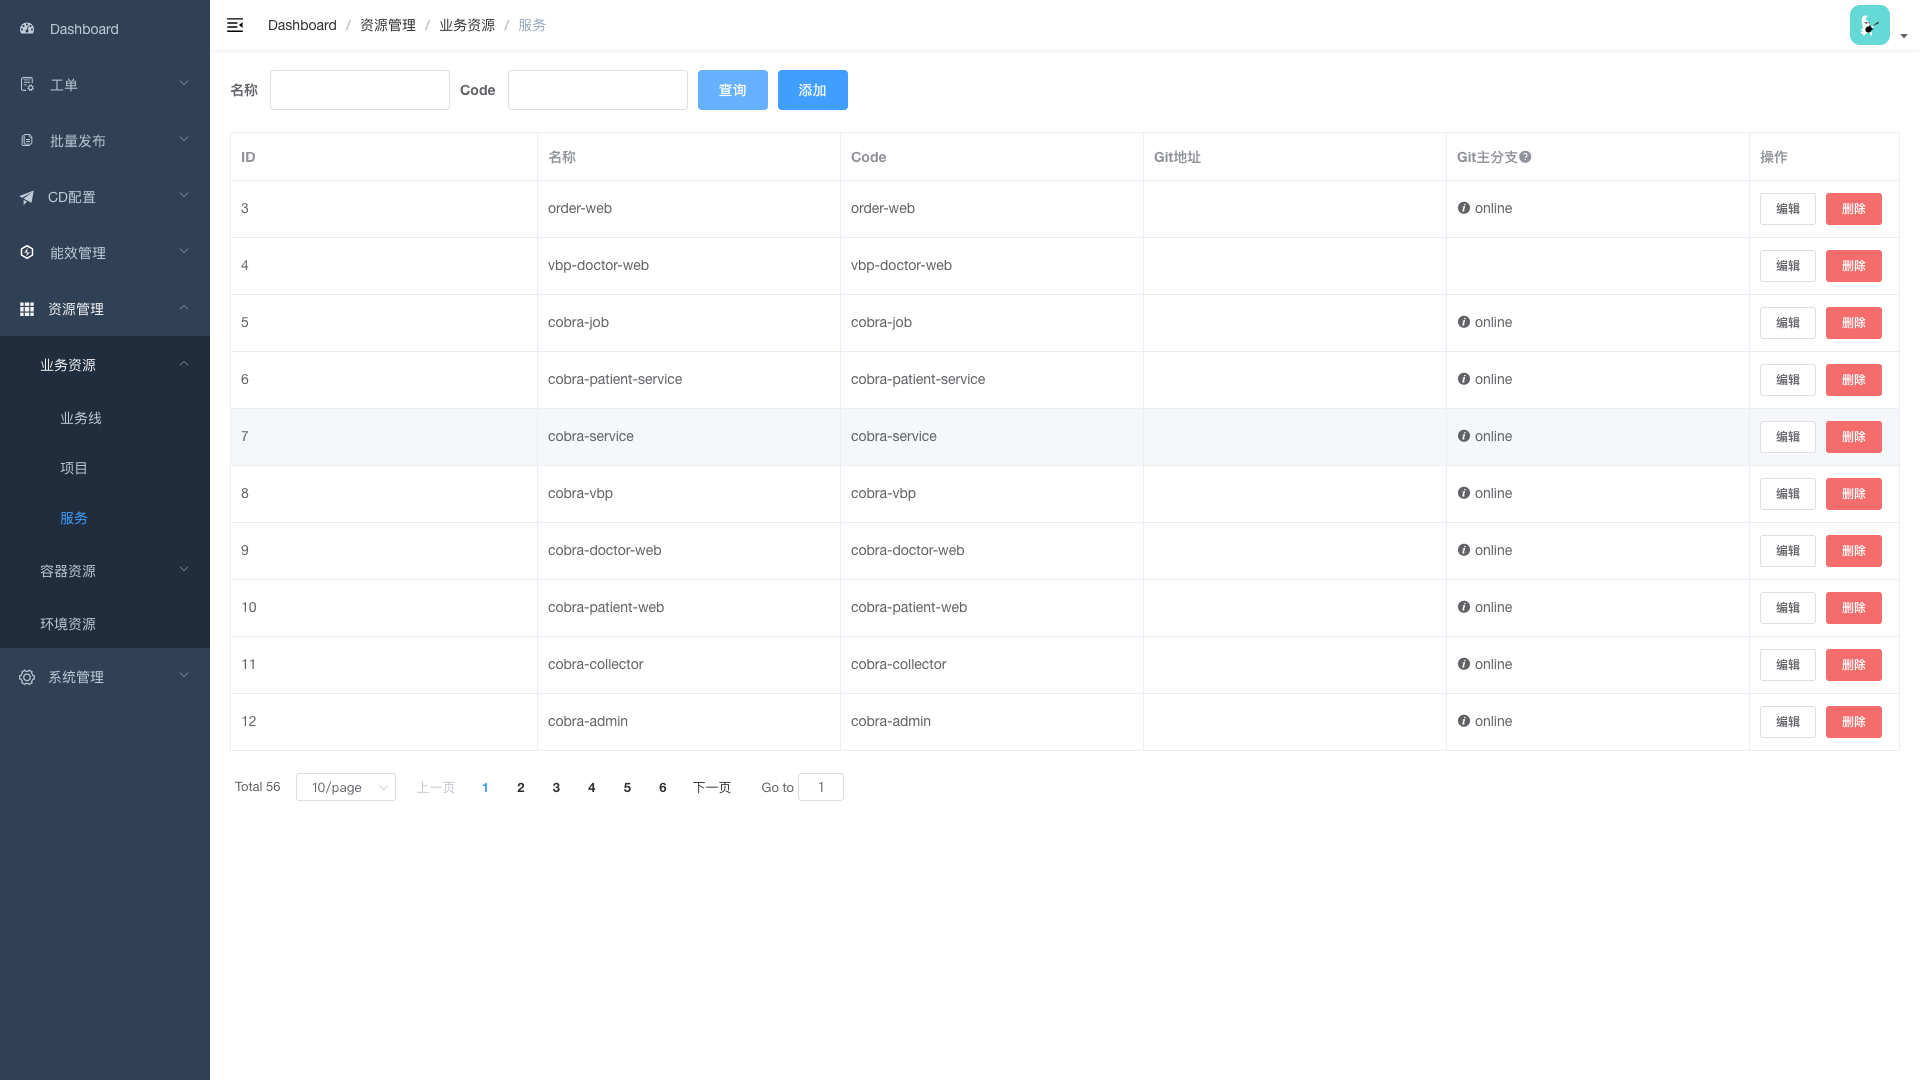Expand the 批量发布 sidebar menu
This screenshot has height=1080, width=1920.
point(105,141)
